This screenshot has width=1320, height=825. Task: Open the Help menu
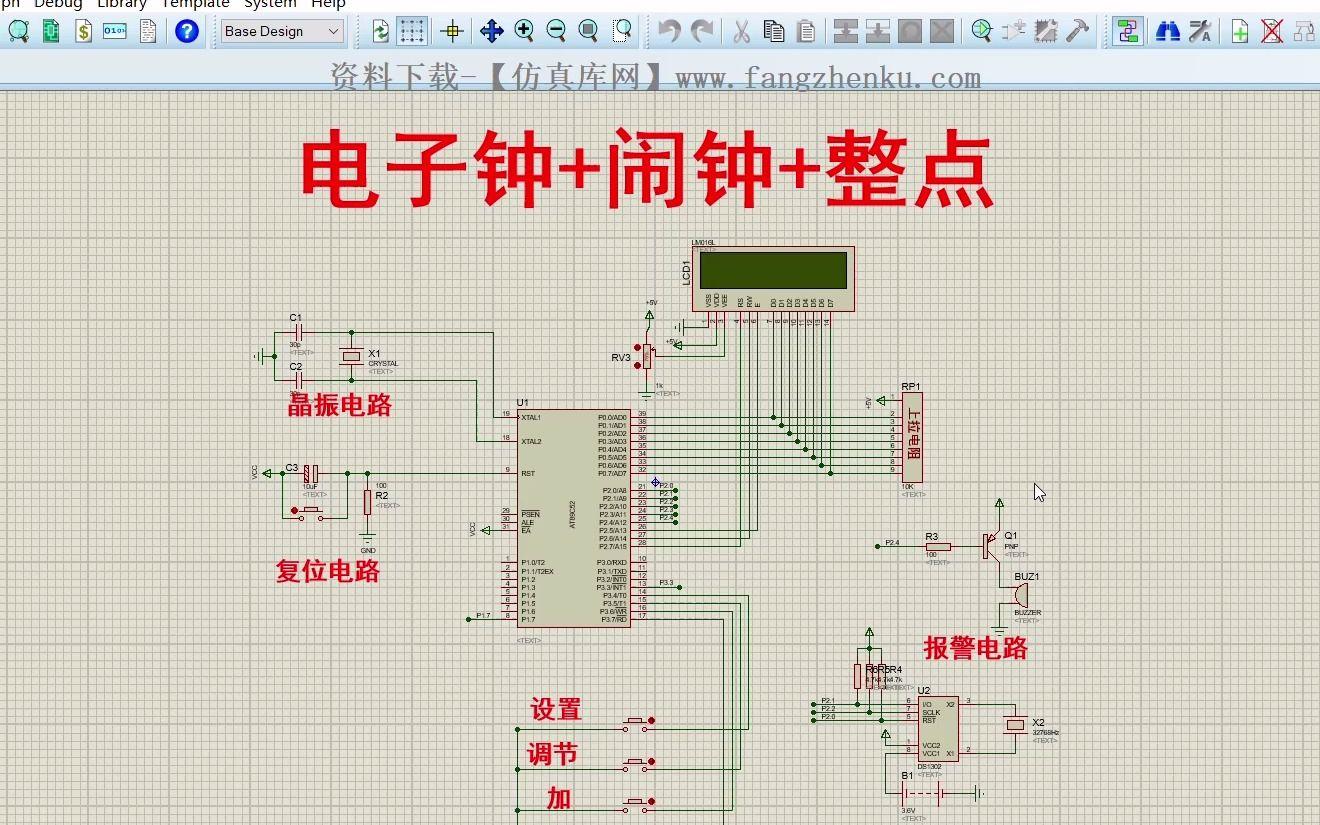pyautogui.click(x=328, y=4)
